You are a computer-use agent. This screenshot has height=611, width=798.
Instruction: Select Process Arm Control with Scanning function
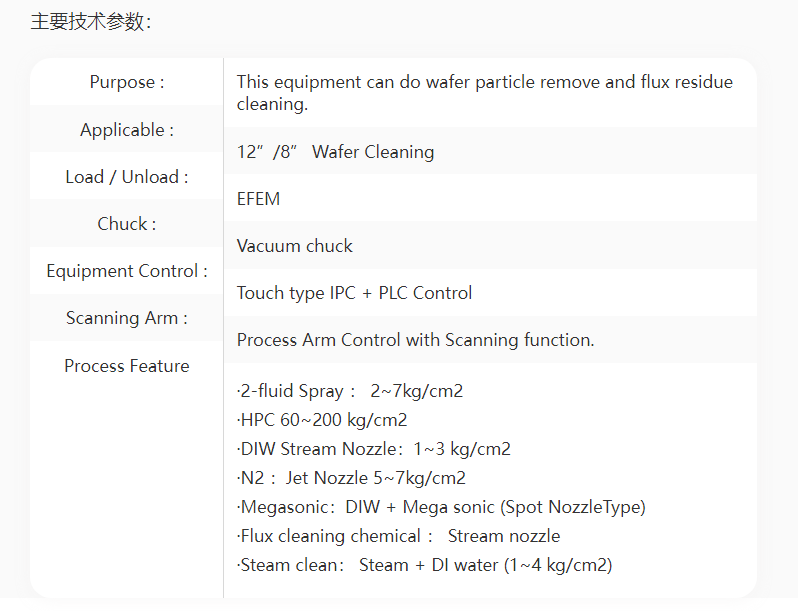415,340
